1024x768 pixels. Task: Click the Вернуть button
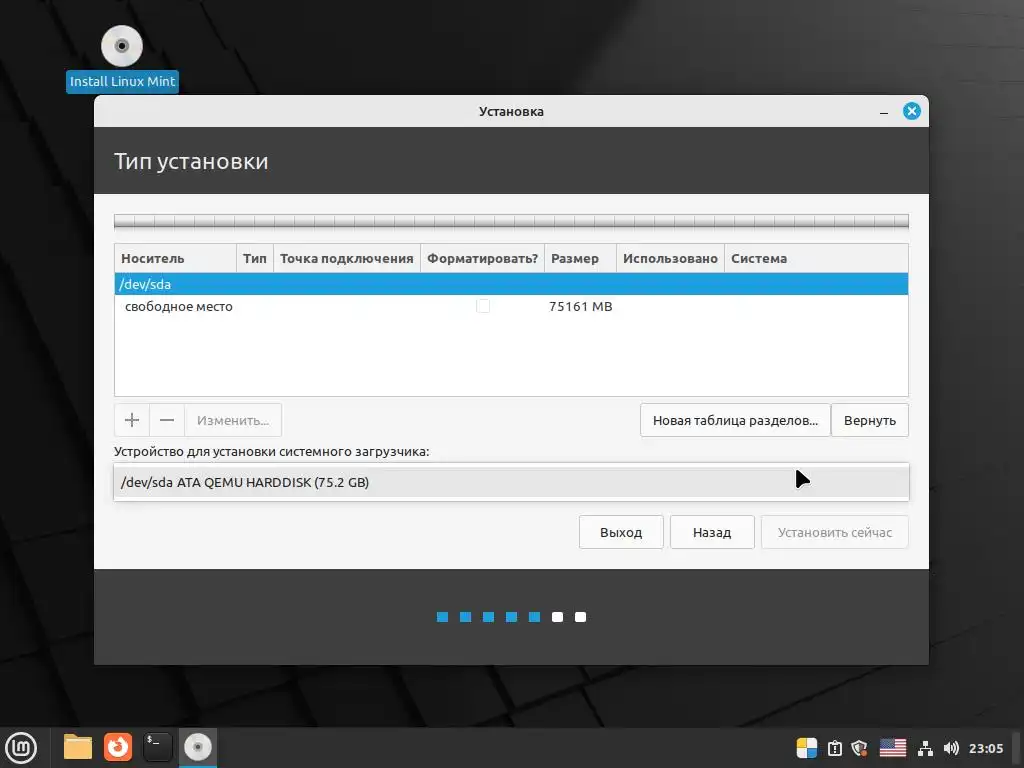pos(869,420)
